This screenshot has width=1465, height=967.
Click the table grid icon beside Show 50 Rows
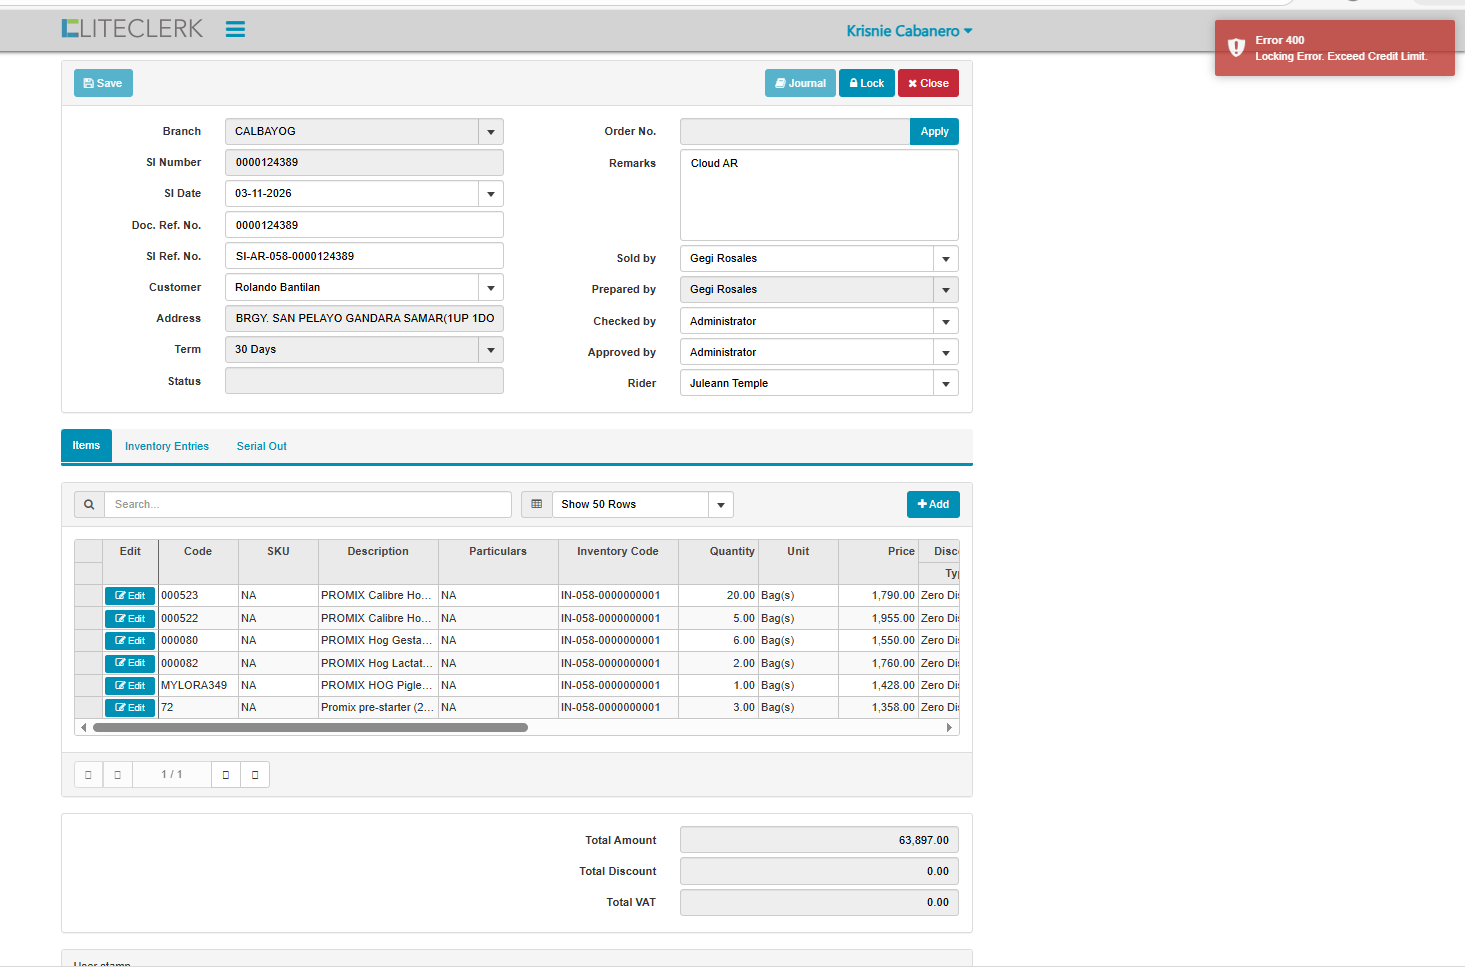point(537,505)
